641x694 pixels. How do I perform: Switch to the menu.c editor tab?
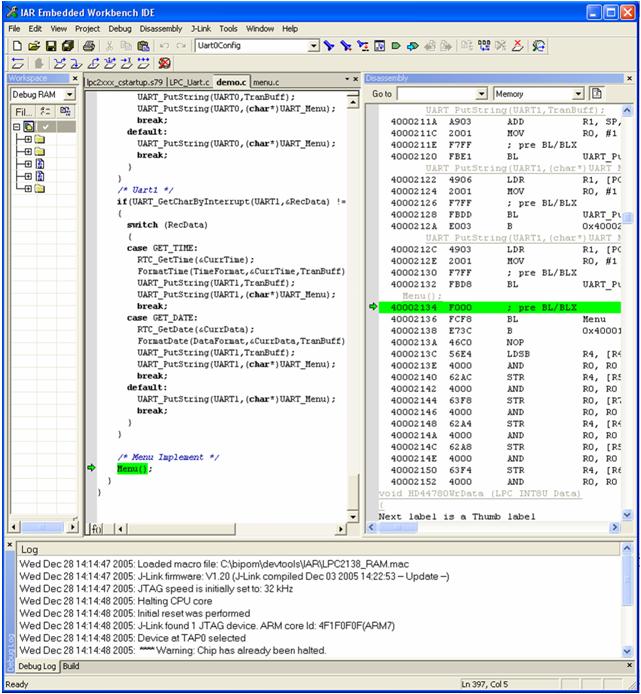[x=266, y=82]
